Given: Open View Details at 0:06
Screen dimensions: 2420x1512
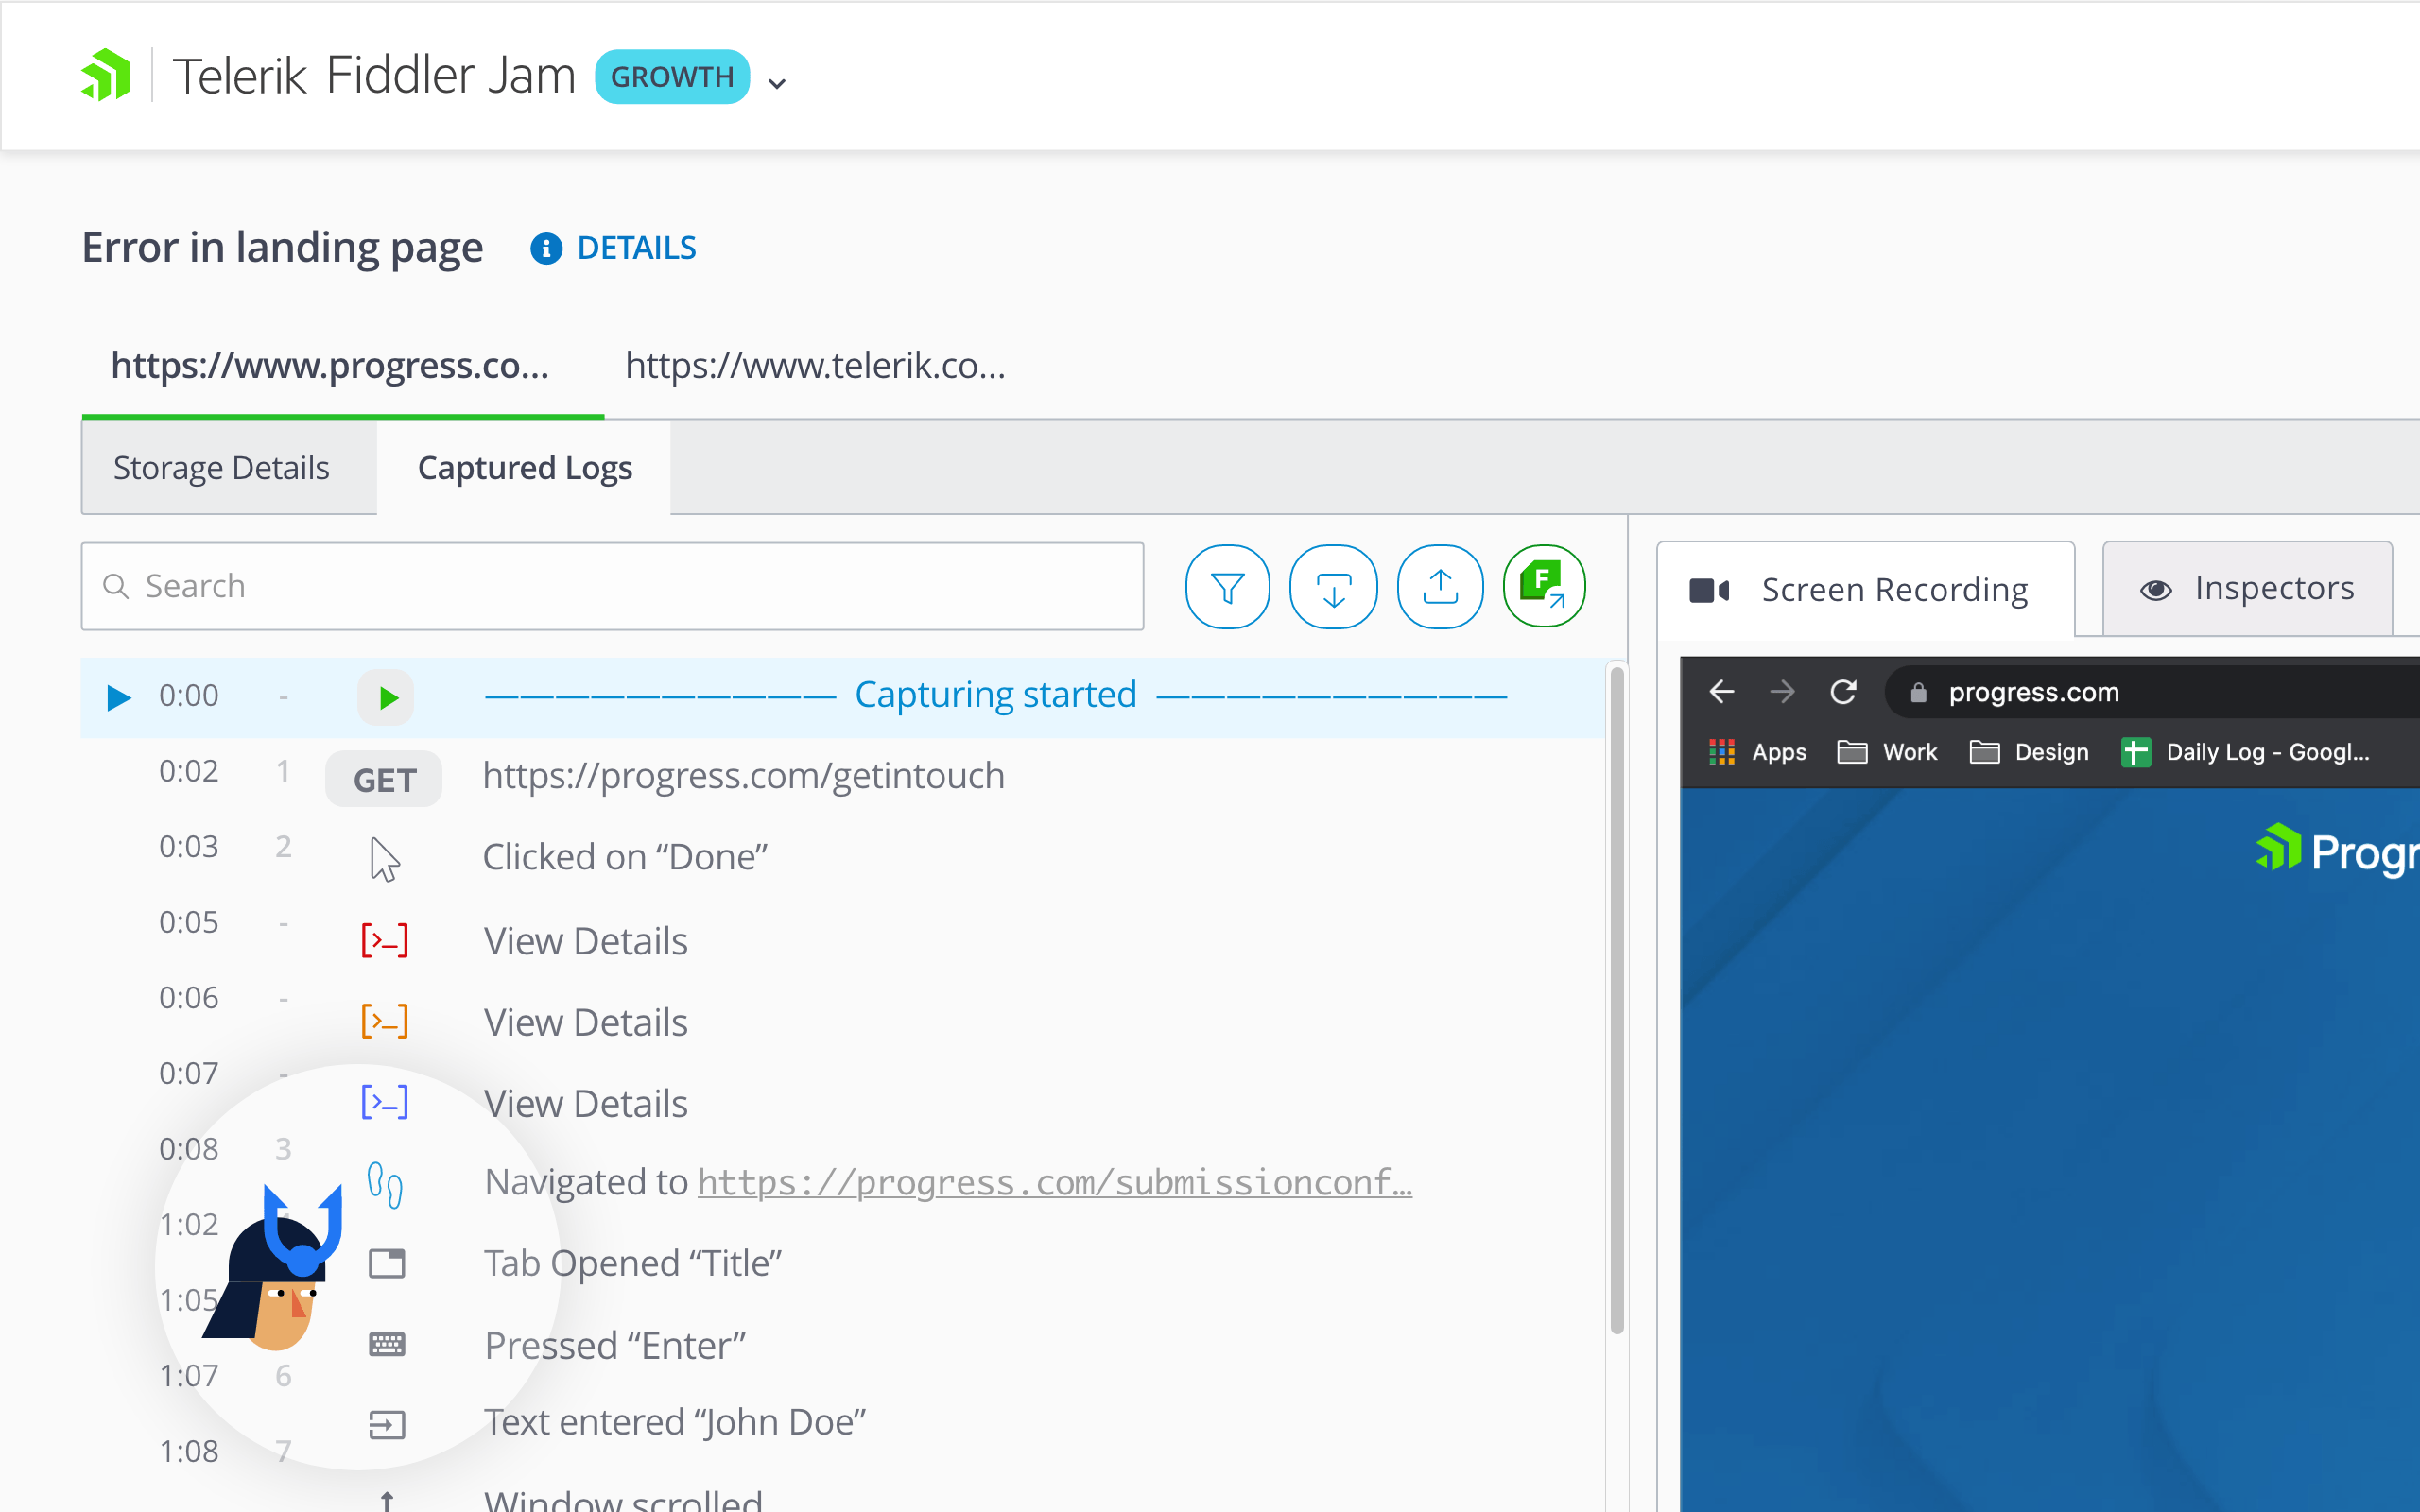Looking at the screenshot, I should 585,1022.
